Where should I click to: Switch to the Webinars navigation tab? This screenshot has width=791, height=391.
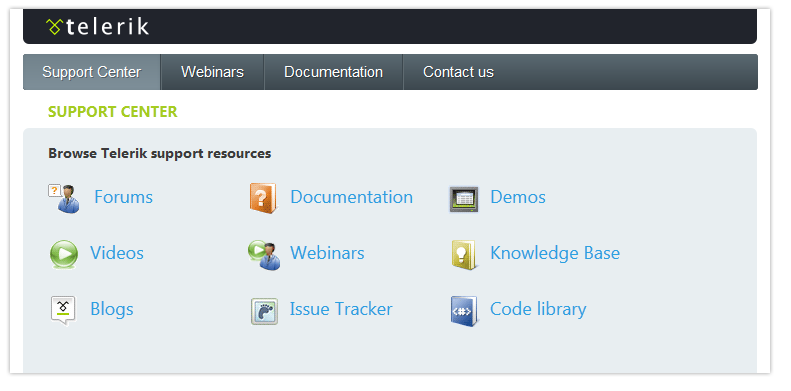tap(212, 72)
